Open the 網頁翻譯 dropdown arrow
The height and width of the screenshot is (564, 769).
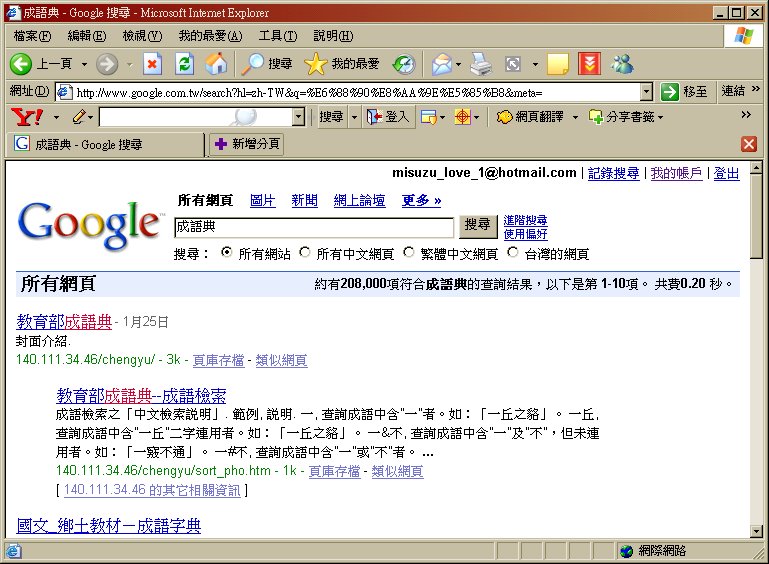pos(576,117)
